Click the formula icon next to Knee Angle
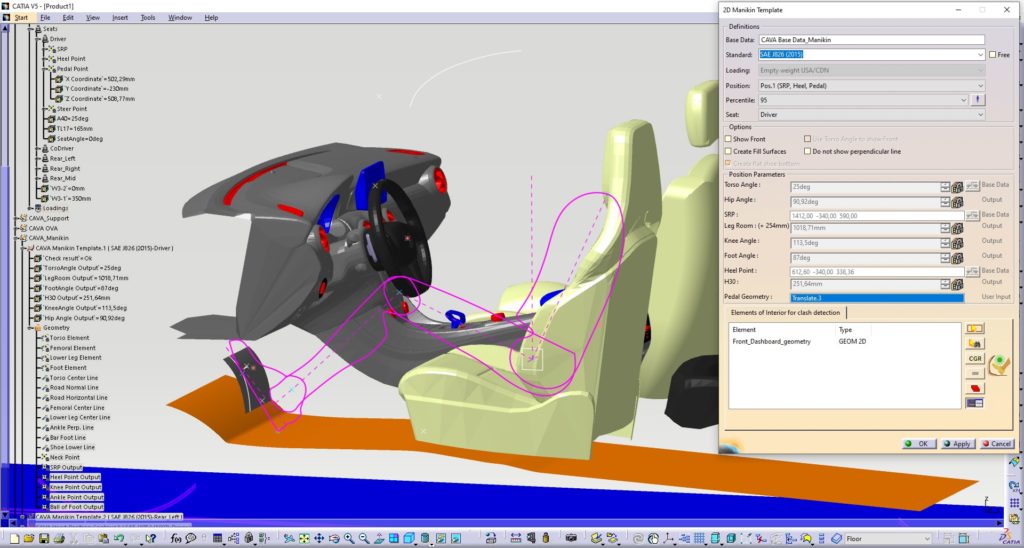This screenshot has height=548, width=1024. coord(957,243)
